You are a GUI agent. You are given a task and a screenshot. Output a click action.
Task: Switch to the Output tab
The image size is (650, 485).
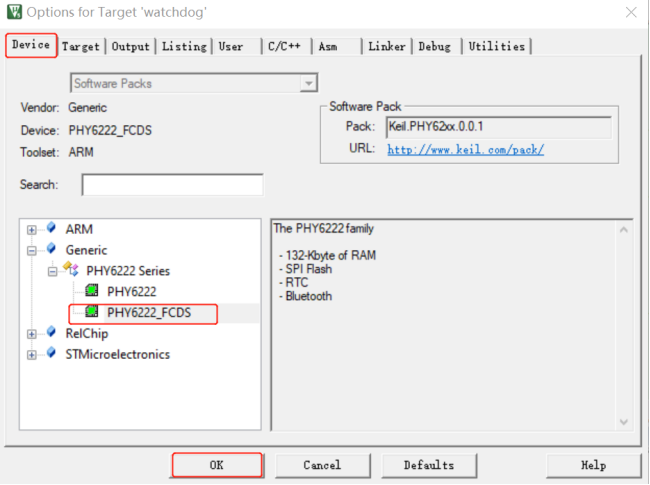tap(131, 46)
